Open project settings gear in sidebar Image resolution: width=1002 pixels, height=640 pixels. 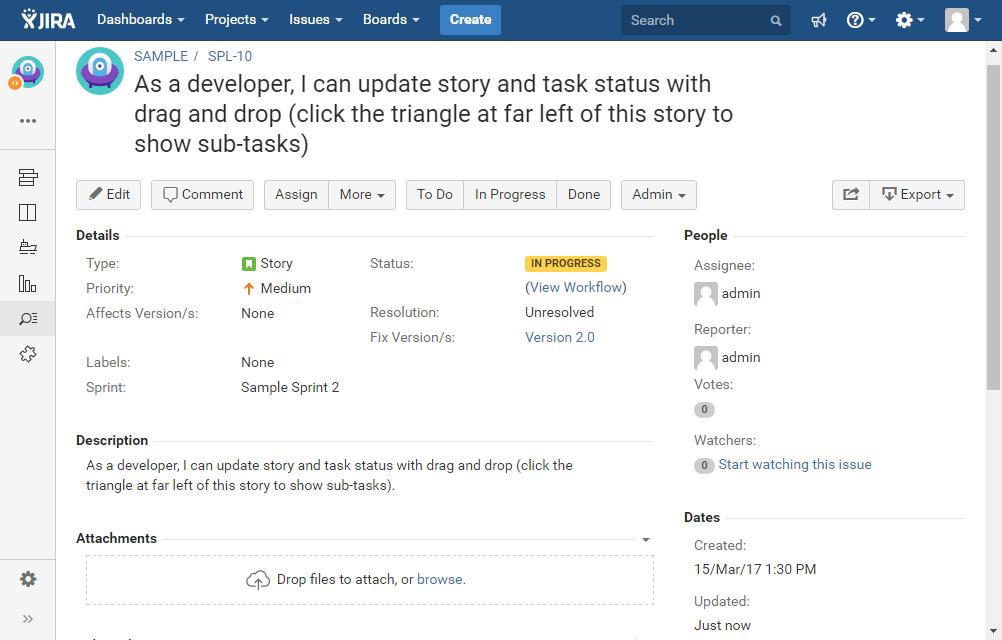tap(28, 579)
